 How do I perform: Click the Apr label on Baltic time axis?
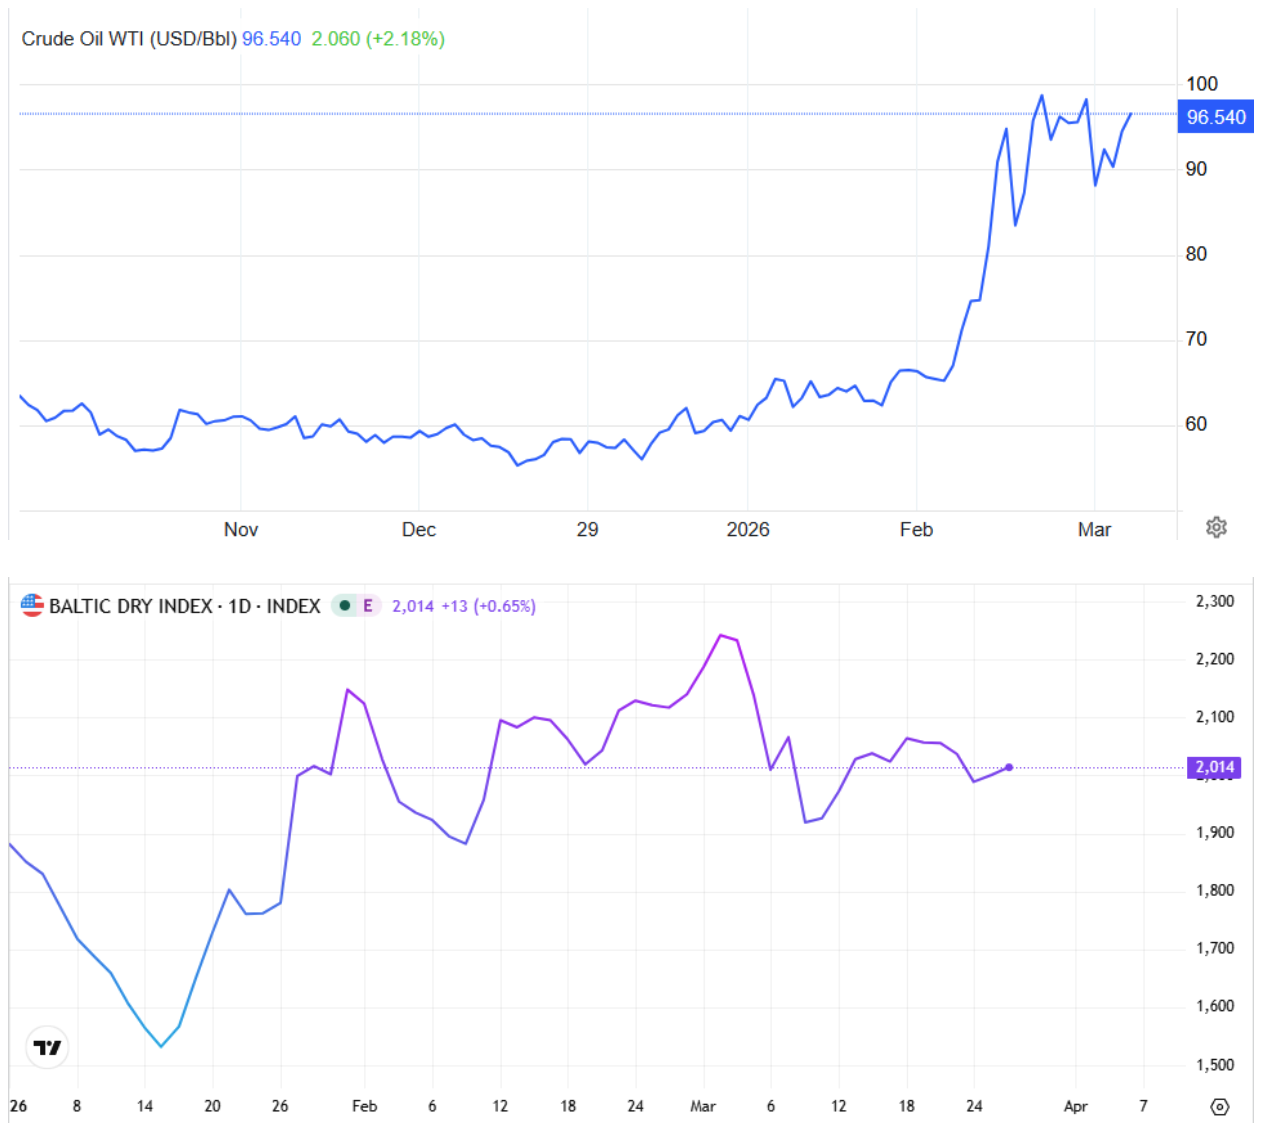point(1075,1106)
